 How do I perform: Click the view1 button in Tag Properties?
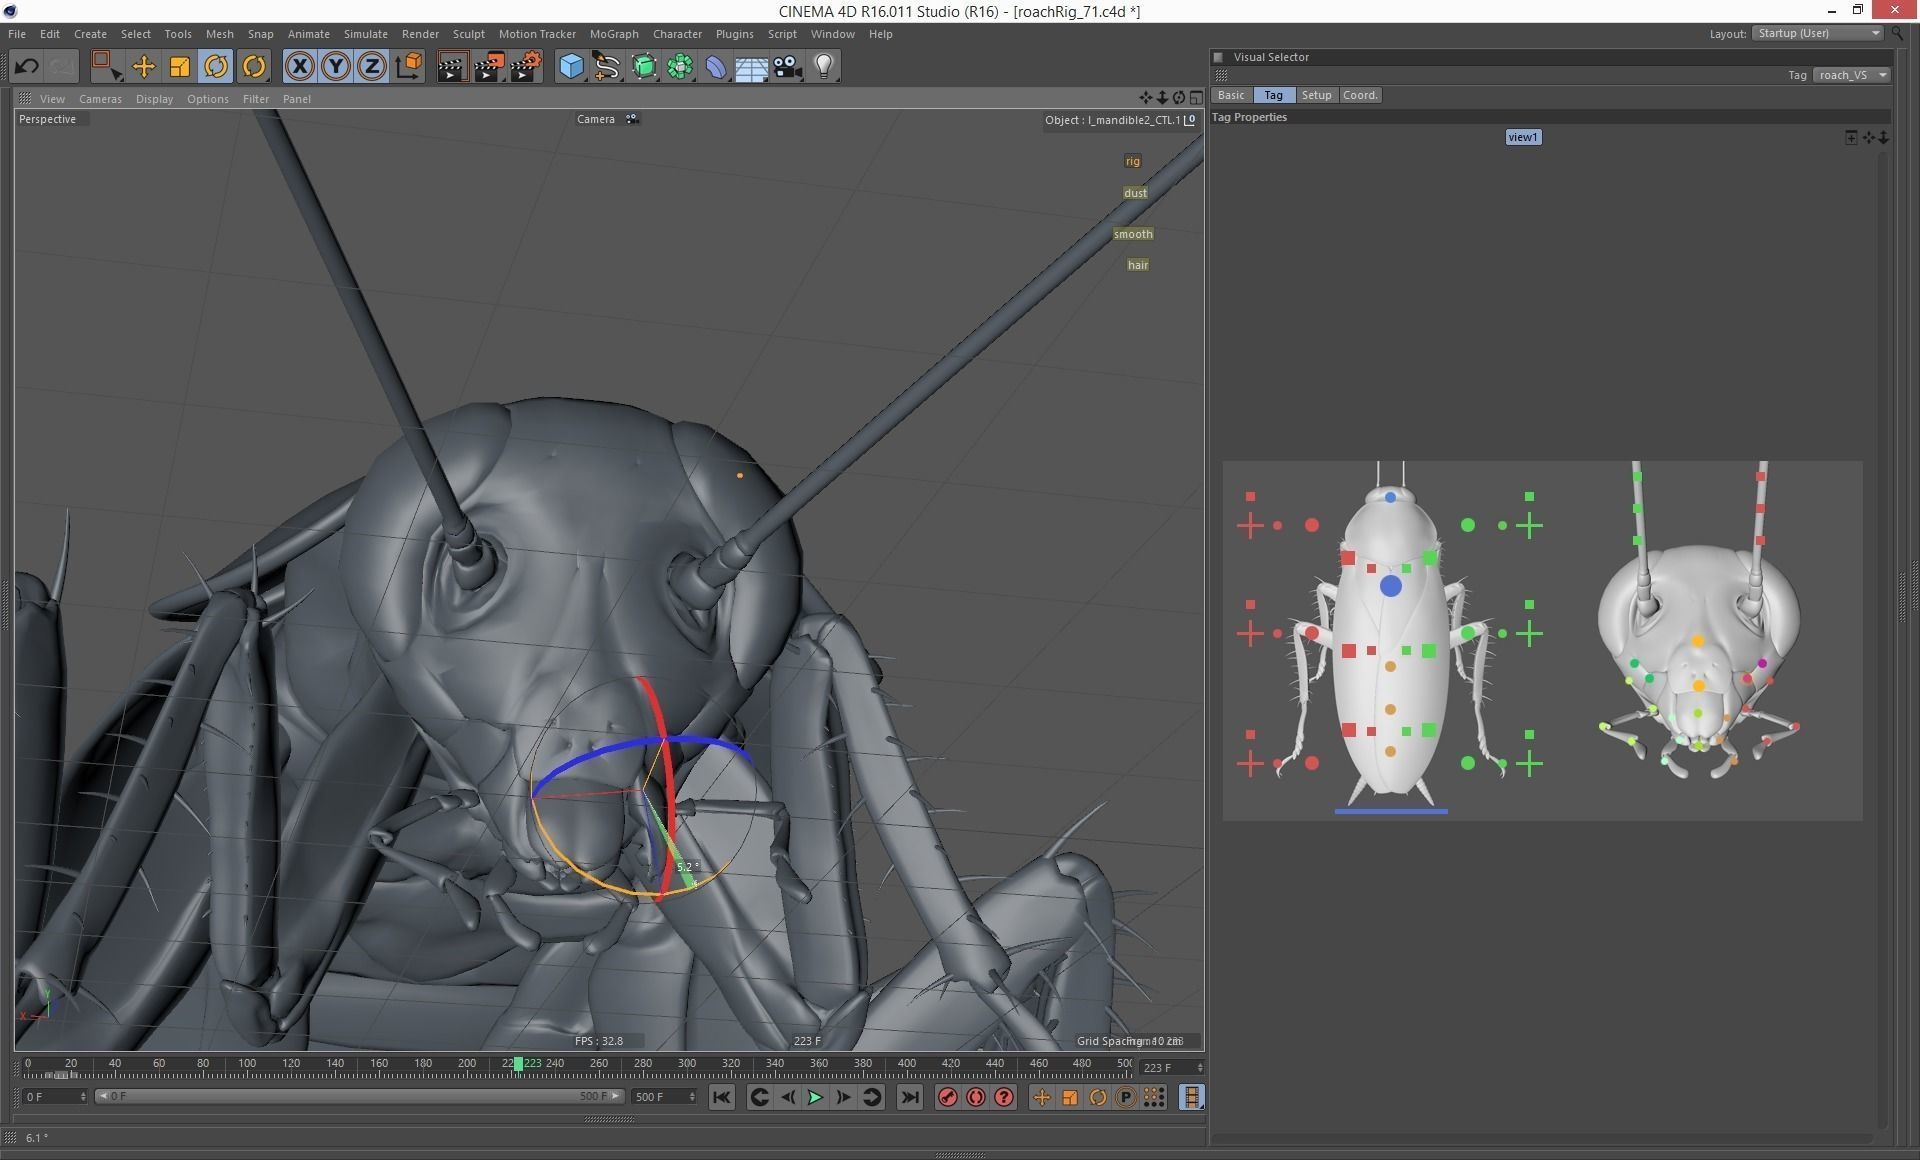(x=1523, y=137)
